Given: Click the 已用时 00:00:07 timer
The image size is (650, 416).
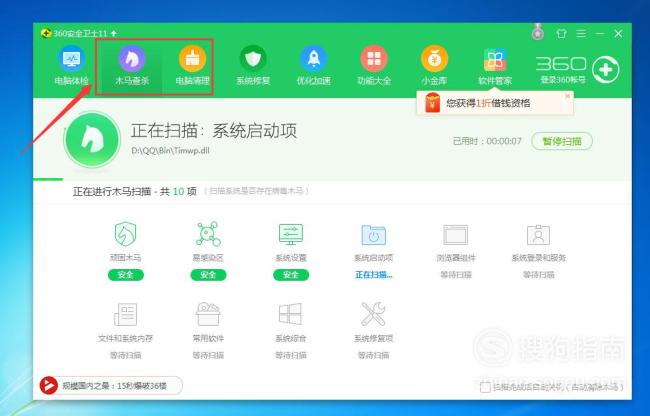Looking at the screenshot, I should click(x=487, y=141).
